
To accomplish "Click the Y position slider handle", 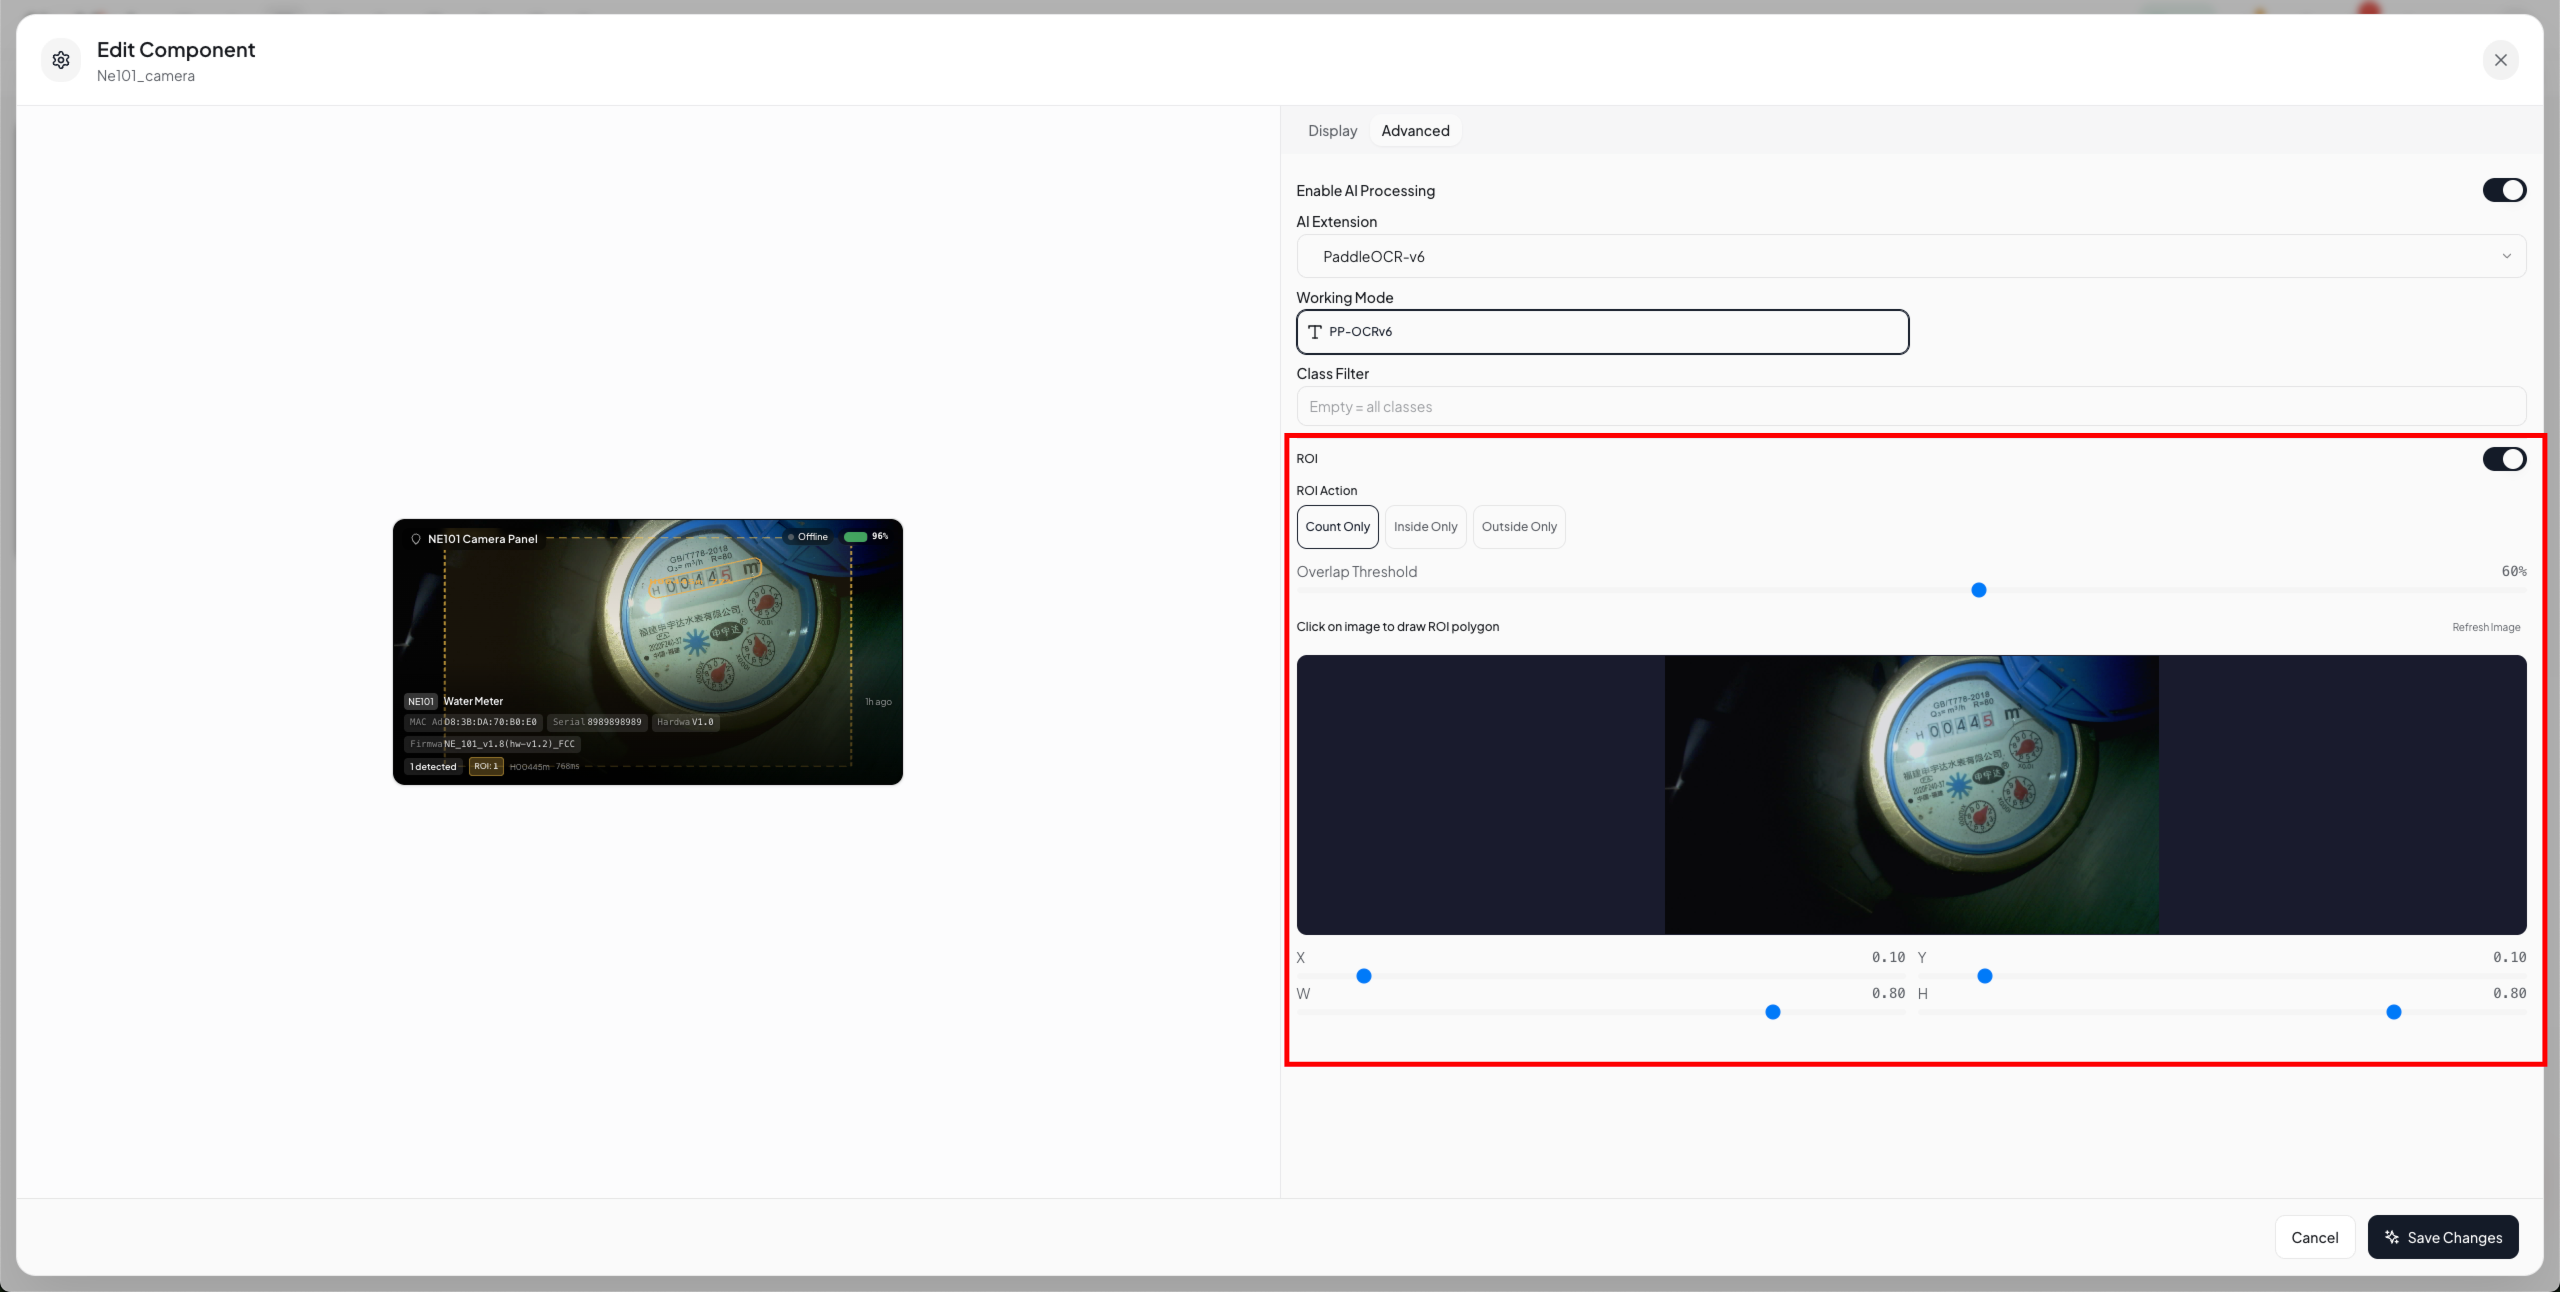I will tap(1984, 976).
